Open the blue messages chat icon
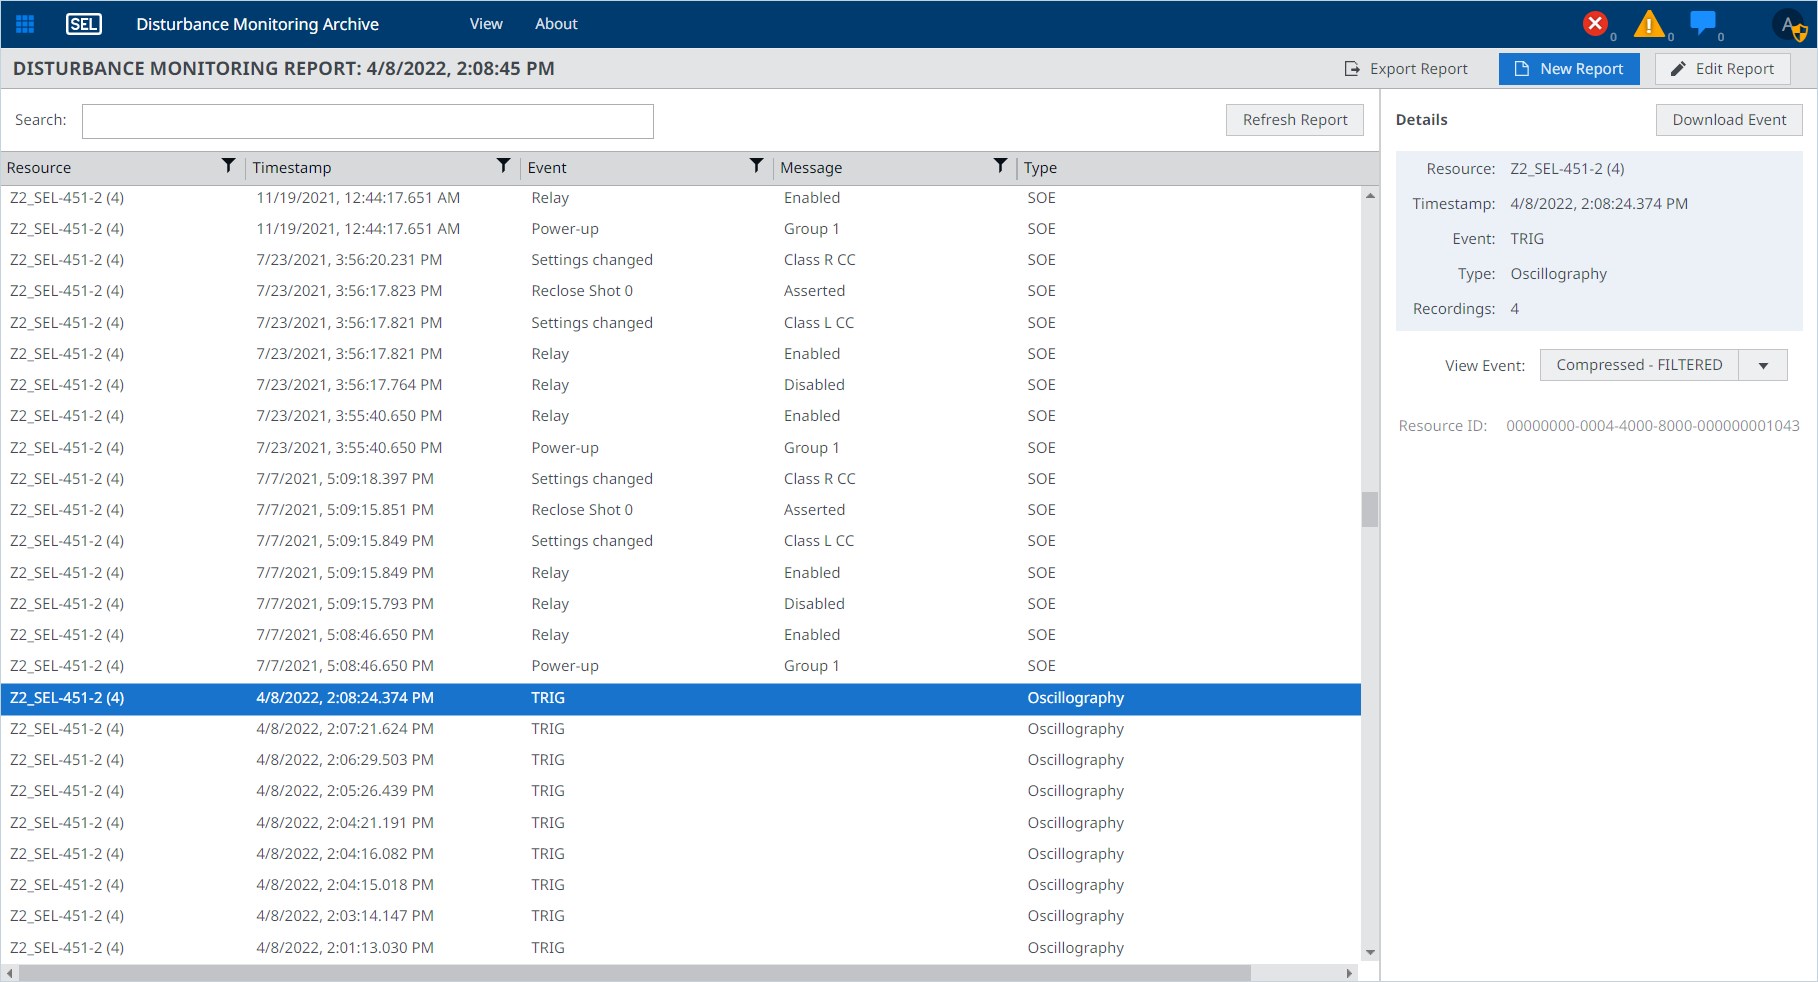The height and width of the screenshot is (982, 1818). point(1702,23)
